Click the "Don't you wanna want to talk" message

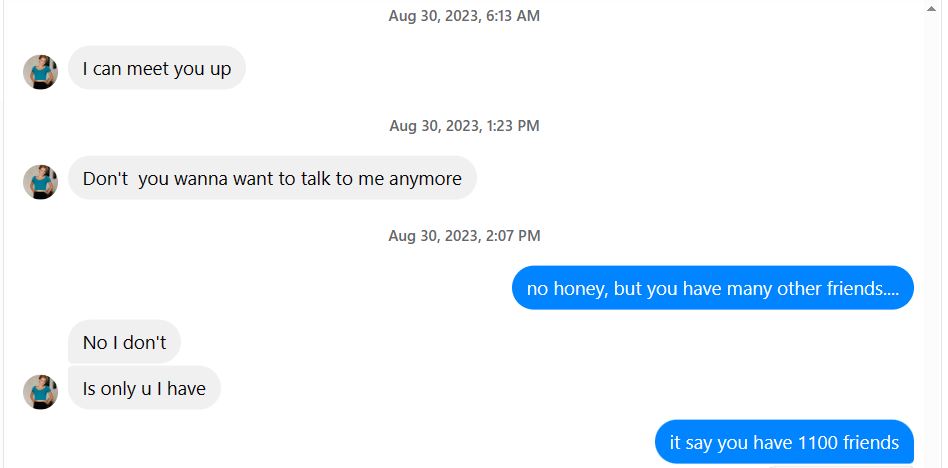(272, 178)
